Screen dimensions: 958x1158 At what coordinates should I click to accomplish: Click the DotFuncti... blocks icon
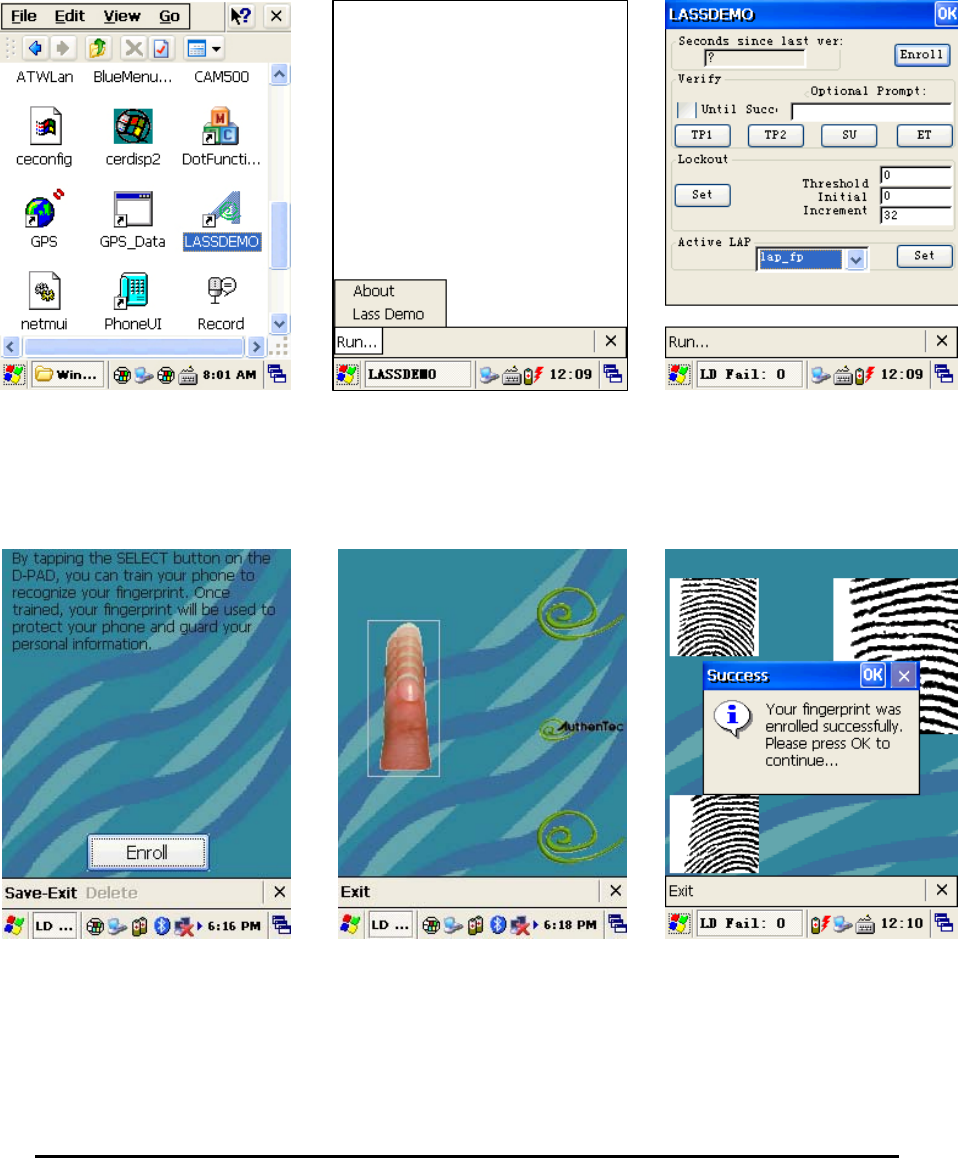coord(221,126)
